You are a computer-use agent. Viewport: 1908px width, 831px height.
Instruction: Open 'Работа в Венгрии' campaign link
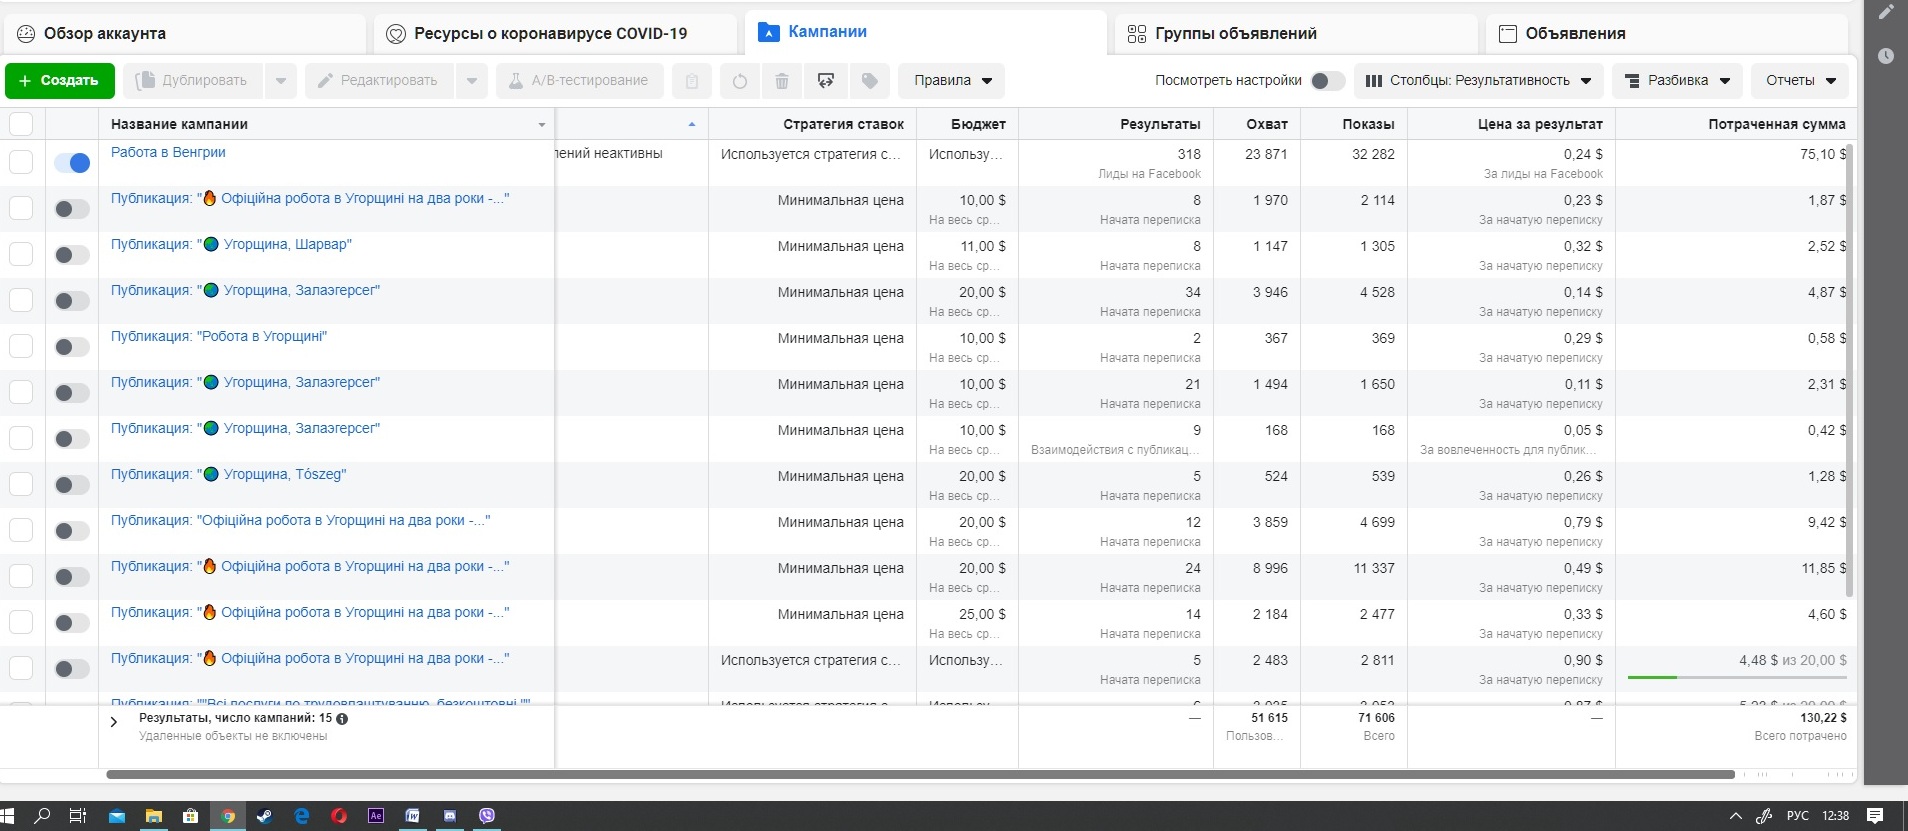tap(168, 152)
